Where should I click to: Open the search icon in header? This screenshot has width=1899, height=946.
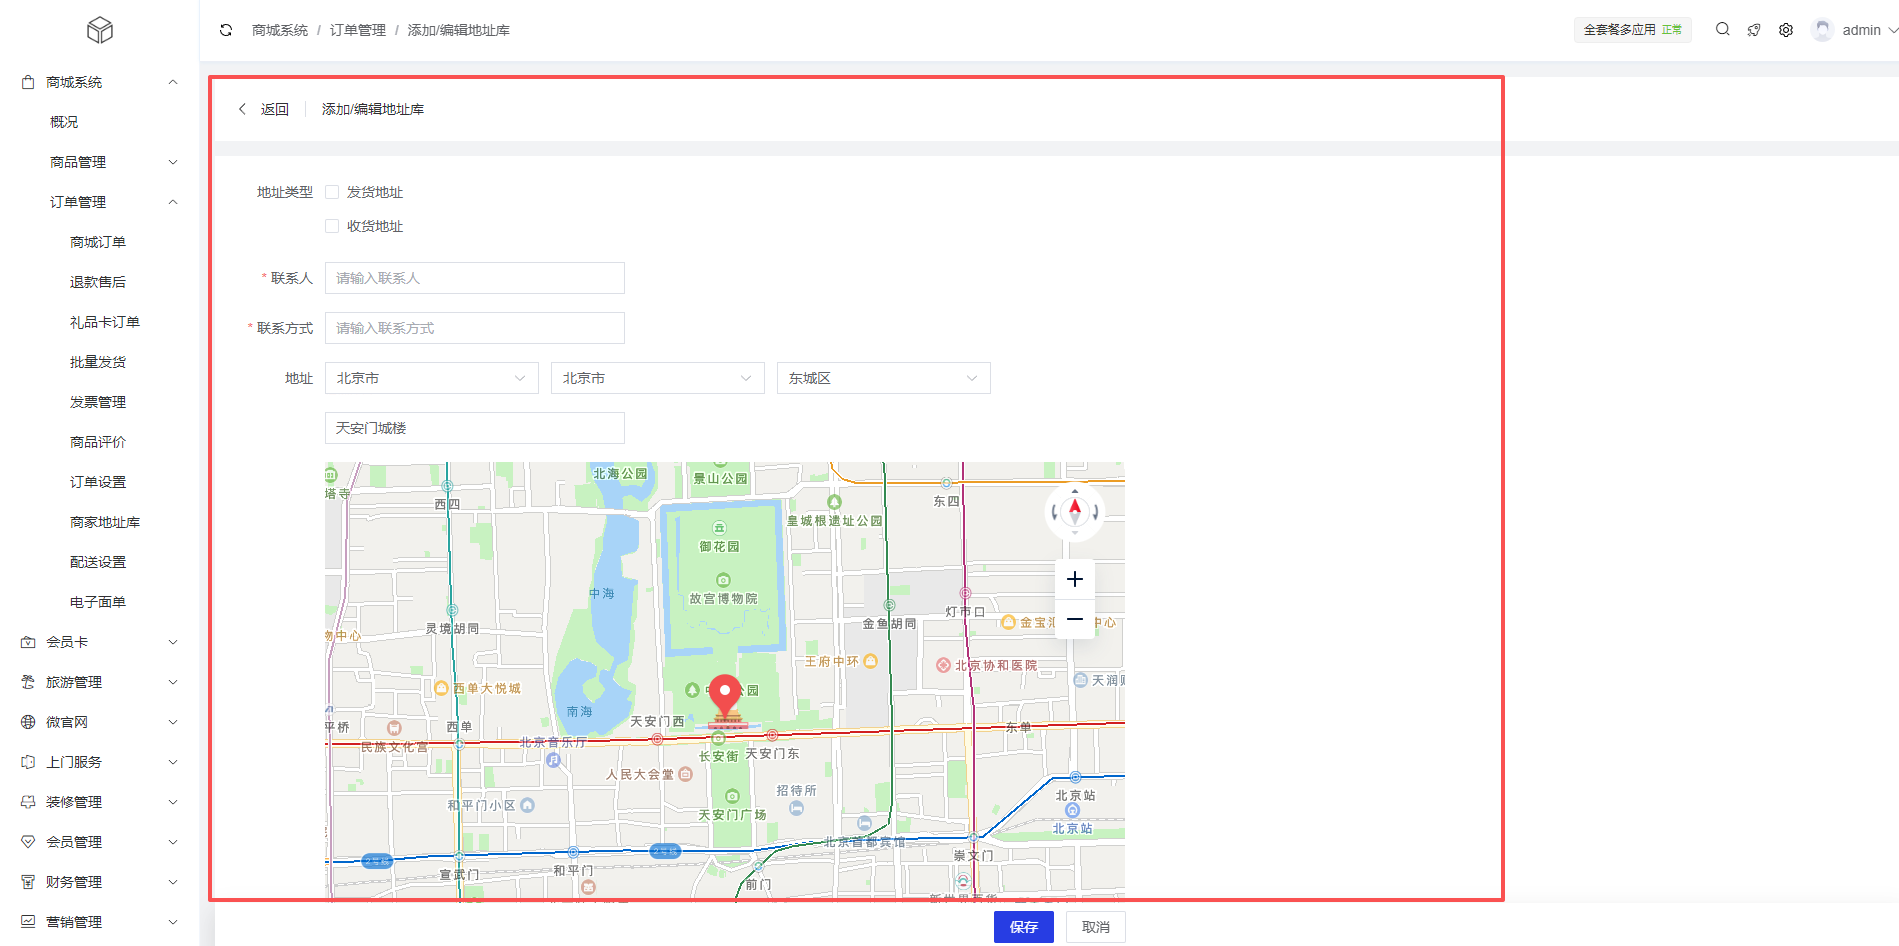pyautogui.click(x=1722, y=30)
